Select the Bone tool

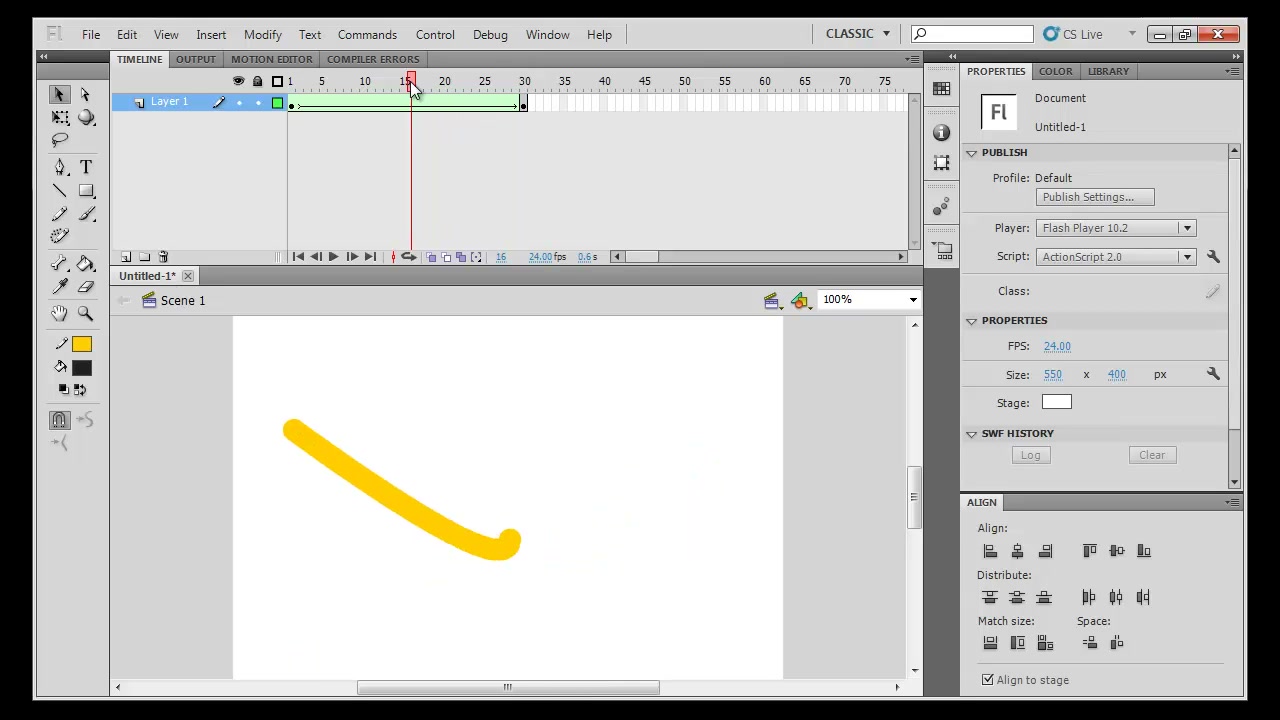(x=59, y=264)
